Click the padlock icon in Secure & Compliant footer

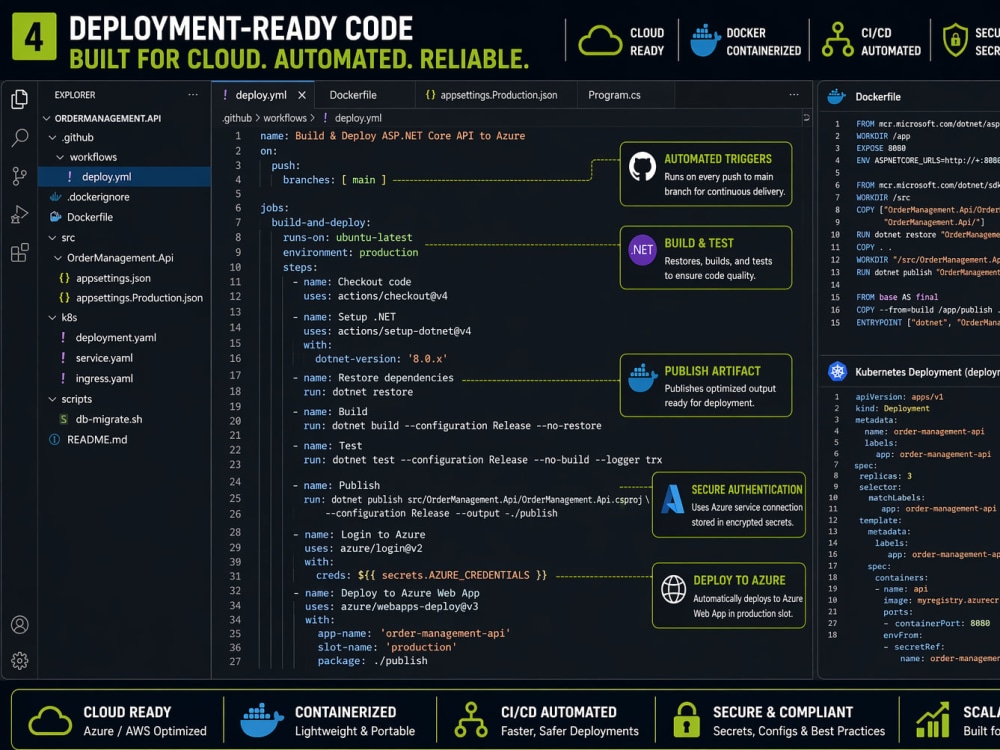[x=687, y=719]
